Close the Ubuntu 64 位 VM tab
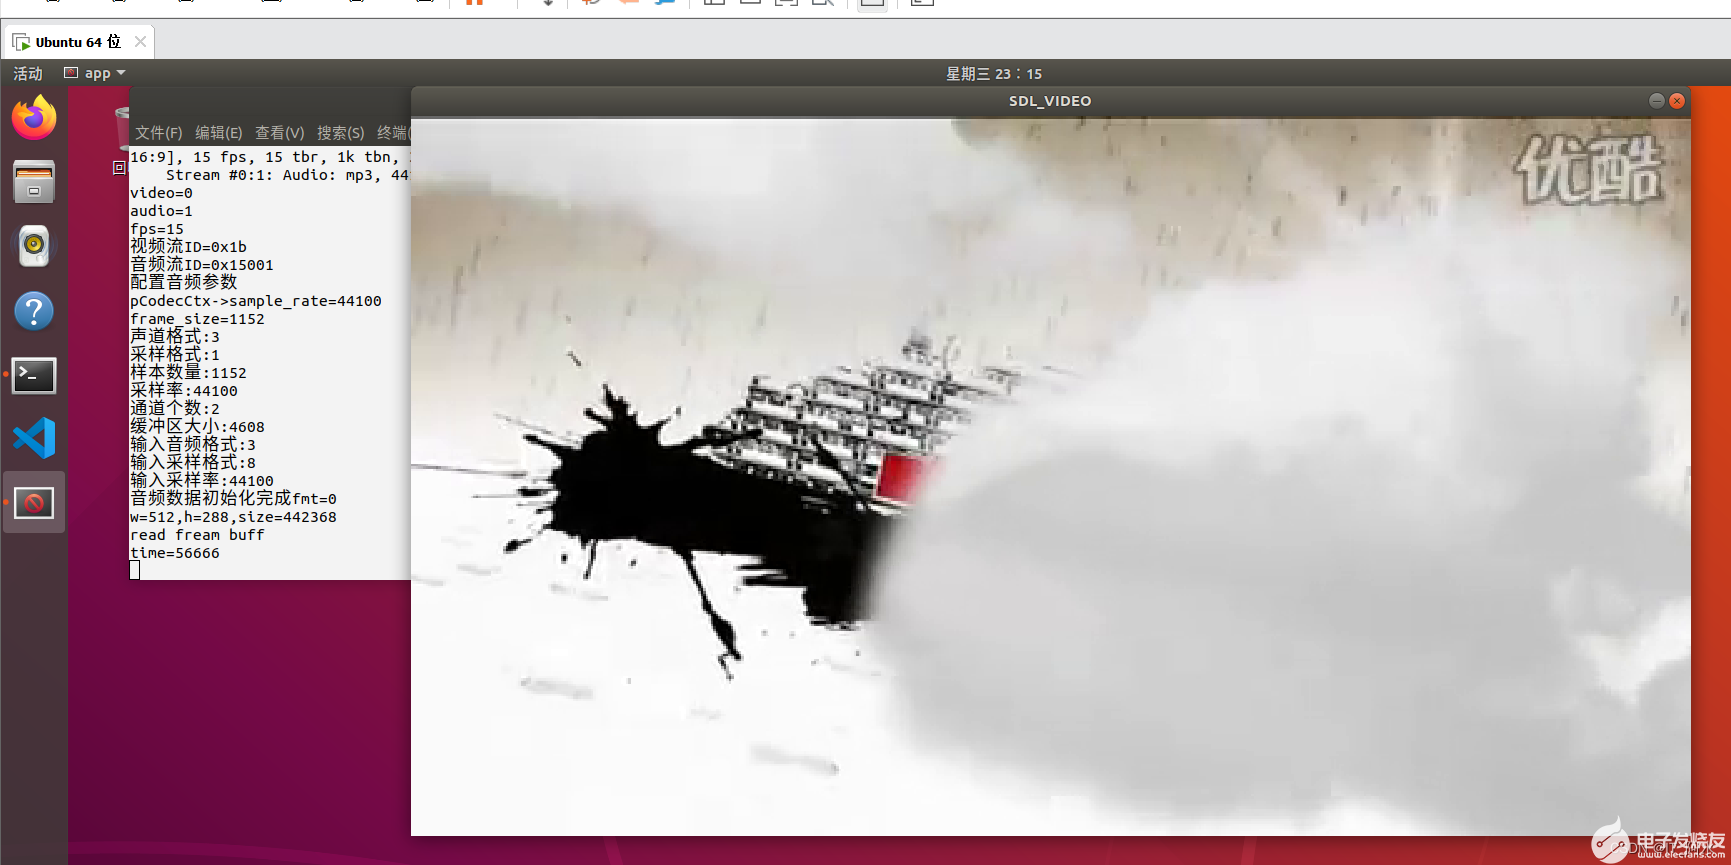This screenshot has height=865, width=1731. [140, 42]
